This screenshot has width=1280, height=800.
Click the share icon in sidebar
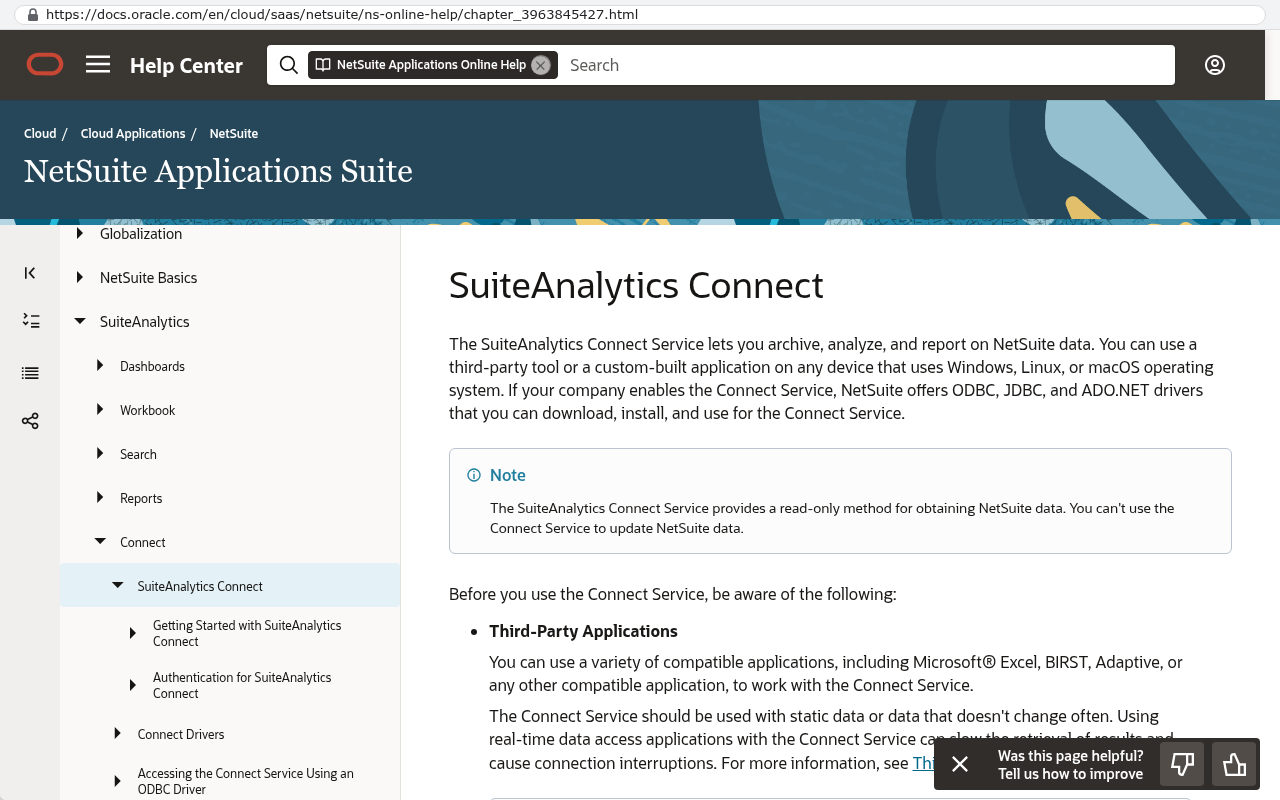(x=30, y=421)
